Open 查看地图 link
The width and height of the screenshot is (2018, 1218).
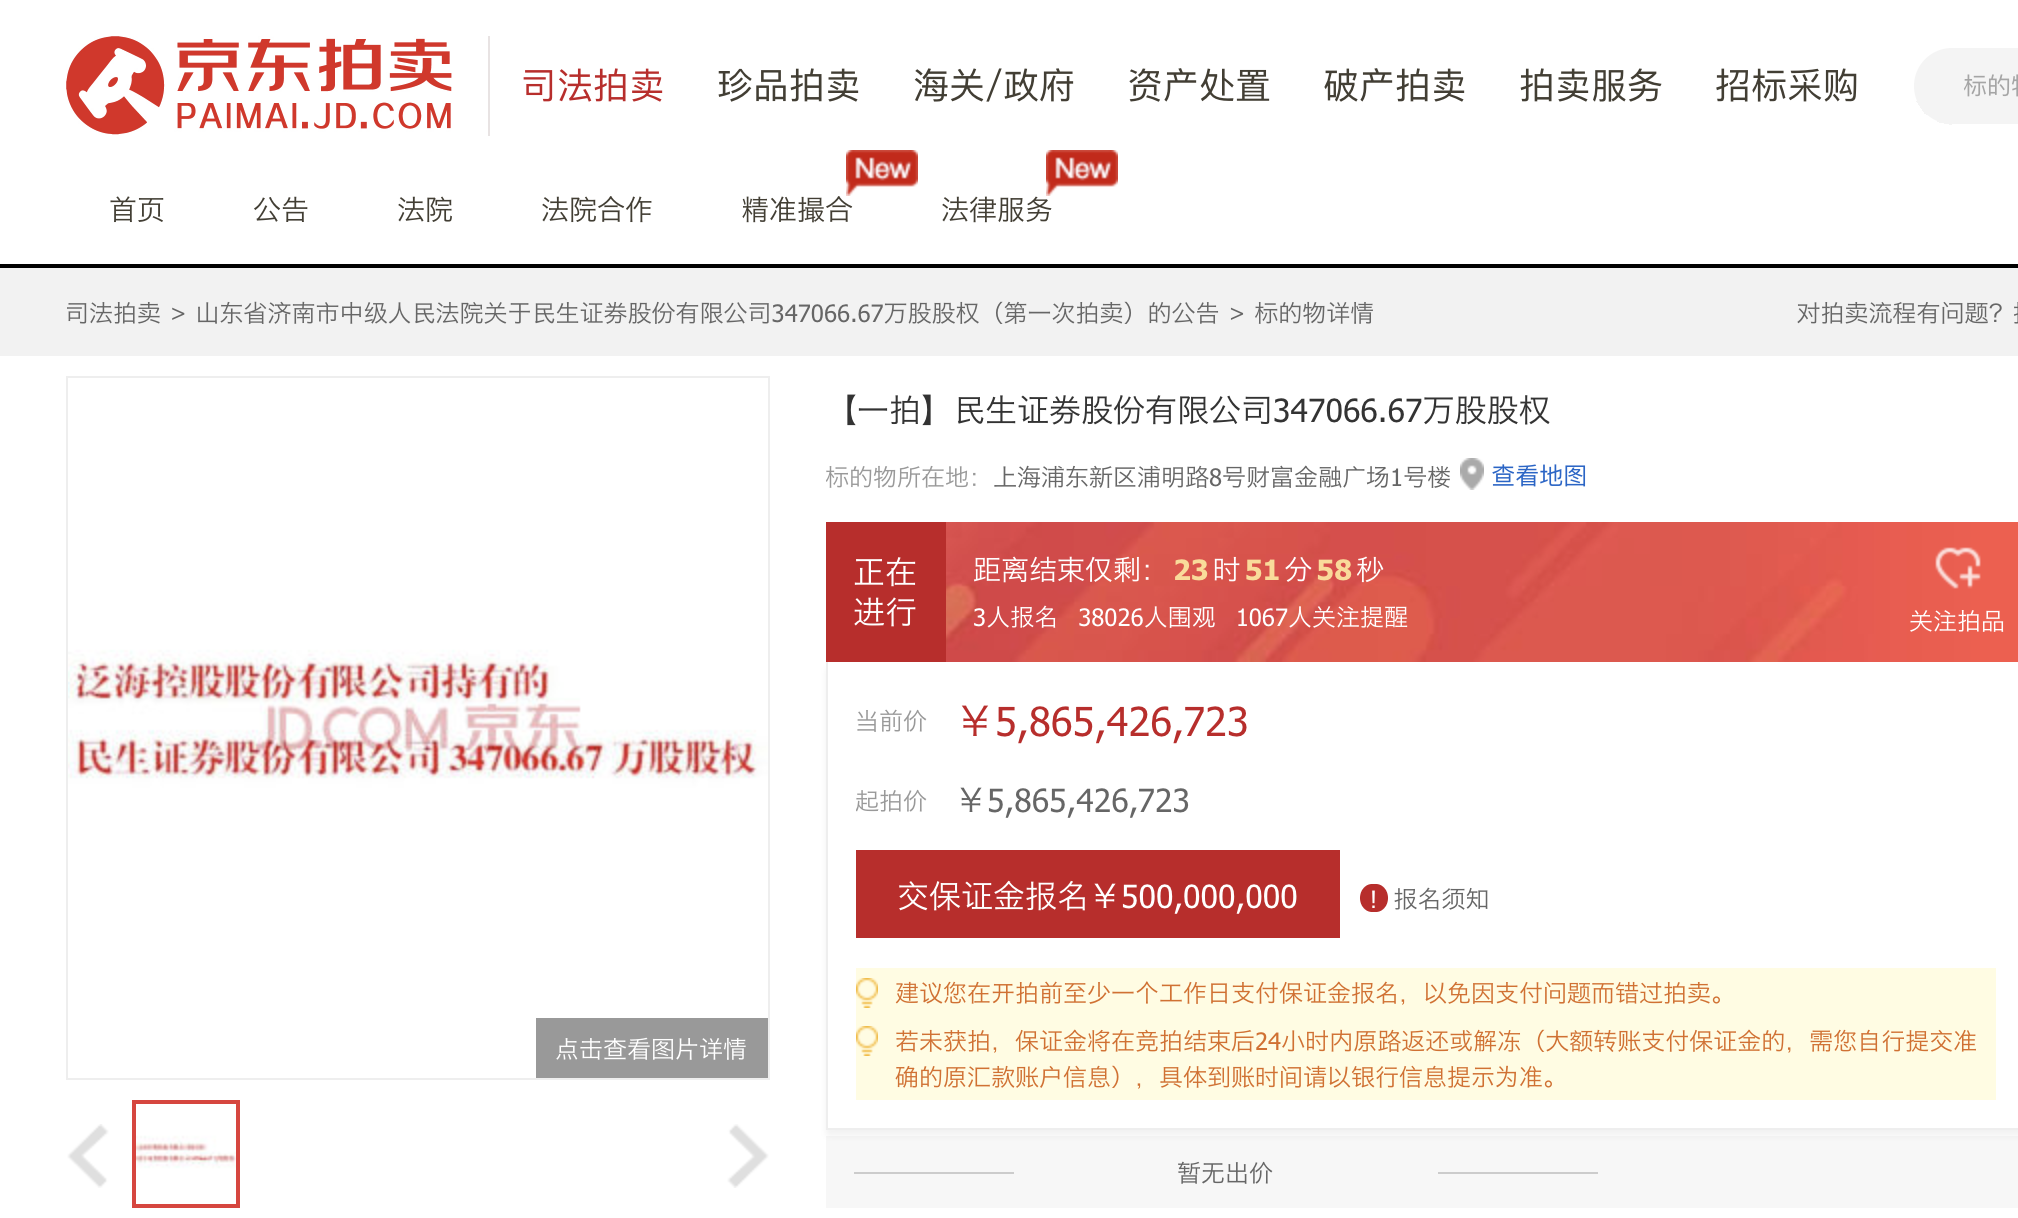click(1539, 476)
